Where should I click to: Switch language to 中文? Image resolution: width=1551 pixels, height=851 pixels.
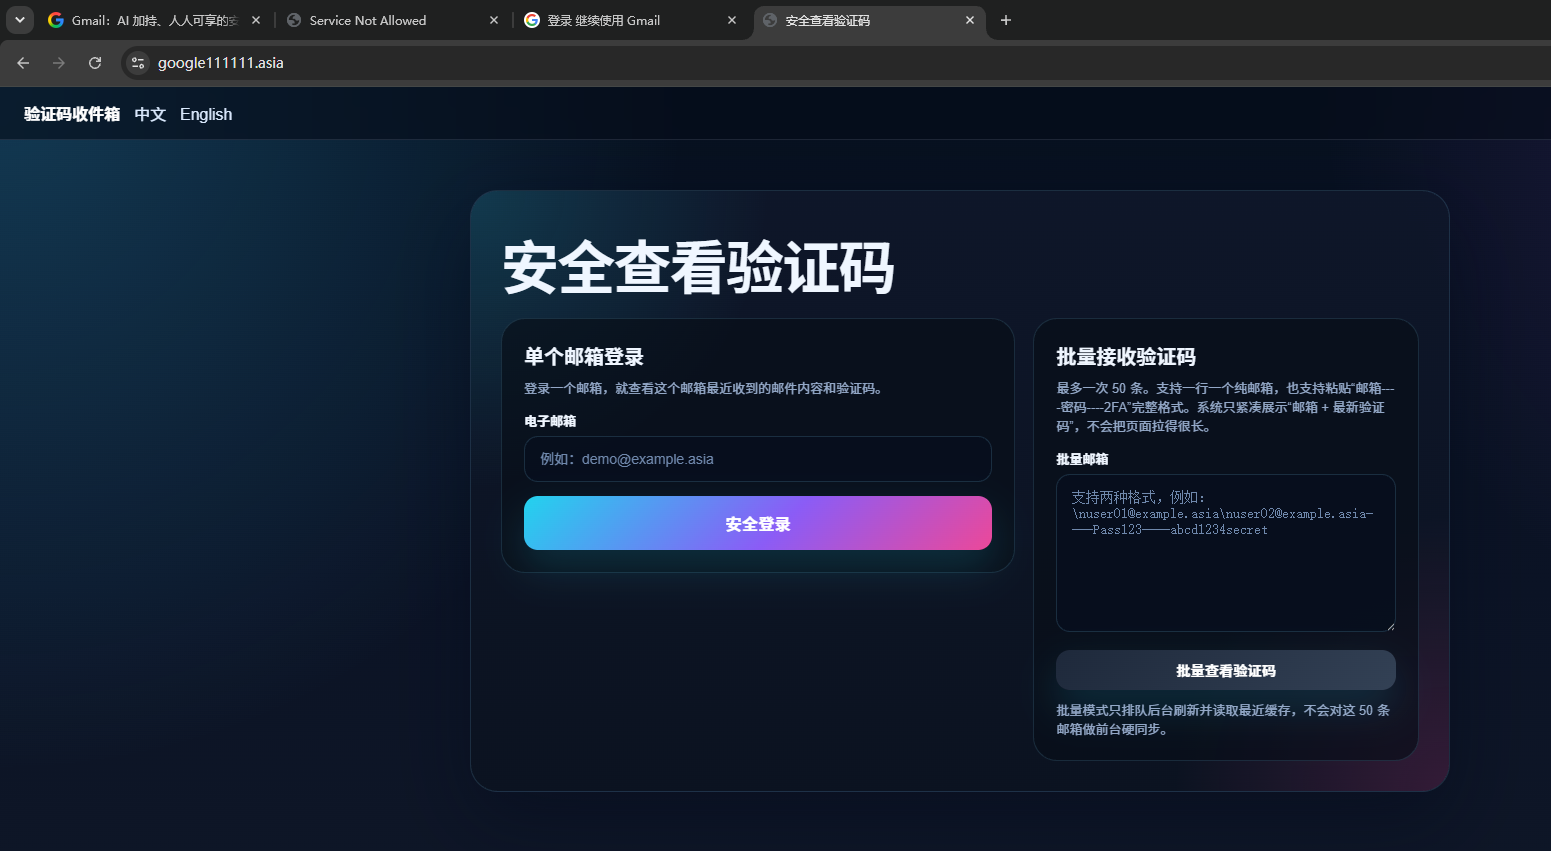150,114
